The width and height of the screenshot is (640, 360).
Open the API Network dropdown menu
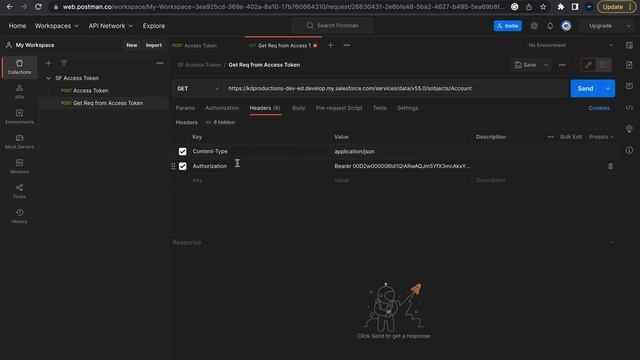[111, 26]
